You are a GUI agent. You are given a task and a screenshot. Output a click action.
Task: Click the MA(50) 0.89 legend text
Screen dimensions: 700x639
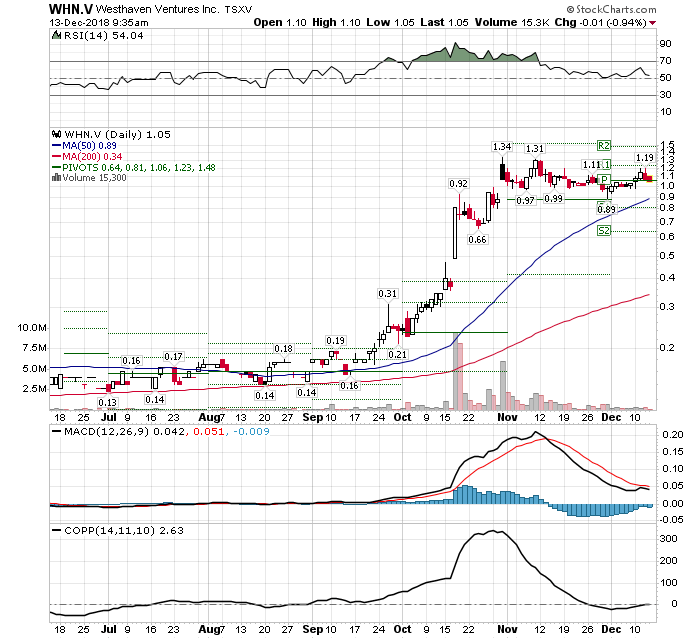89,146
